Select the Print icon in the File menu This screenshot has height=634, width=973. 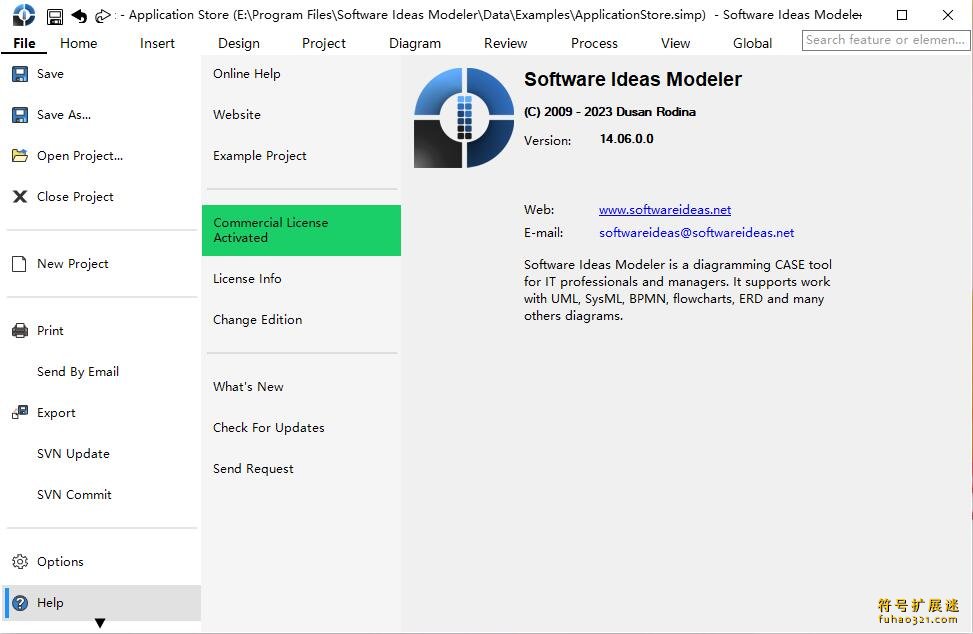pos(20,330)
